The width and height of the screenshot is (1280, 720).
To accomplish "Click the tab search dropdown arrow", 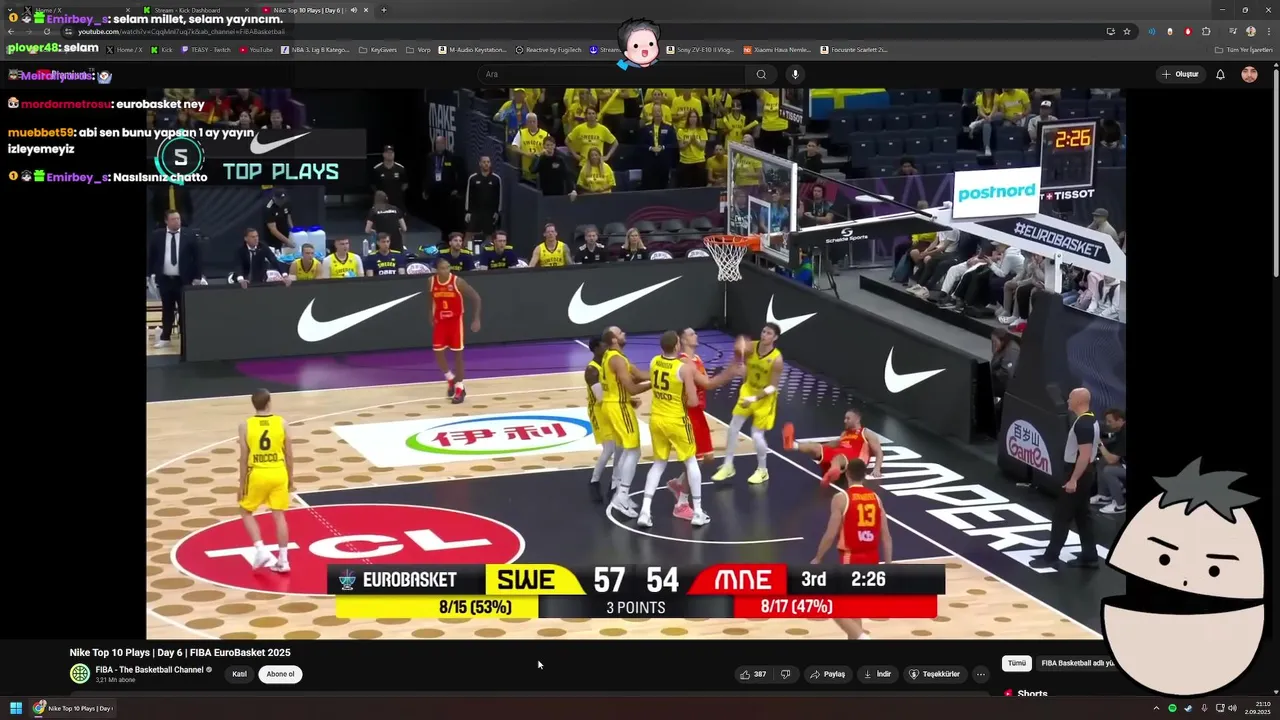I will pos(10,10).
